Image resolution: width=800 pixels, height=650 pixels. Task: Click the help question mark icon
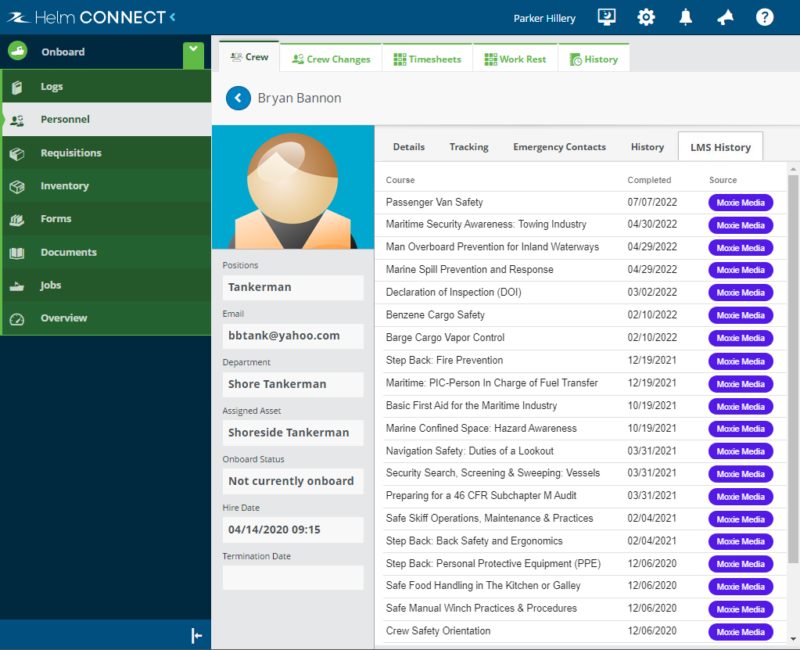(765, 17)
